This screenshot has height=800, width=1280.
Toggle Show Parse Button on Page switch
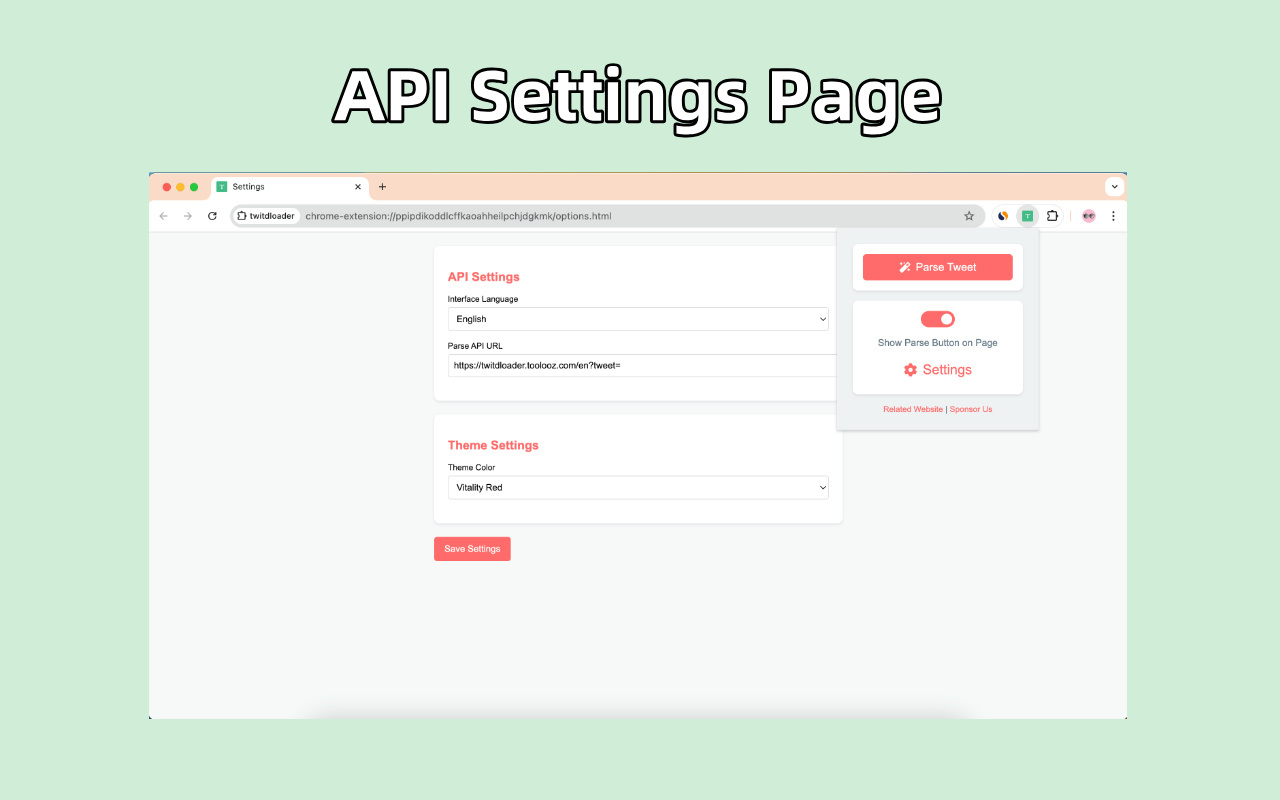tap(938, 319)
